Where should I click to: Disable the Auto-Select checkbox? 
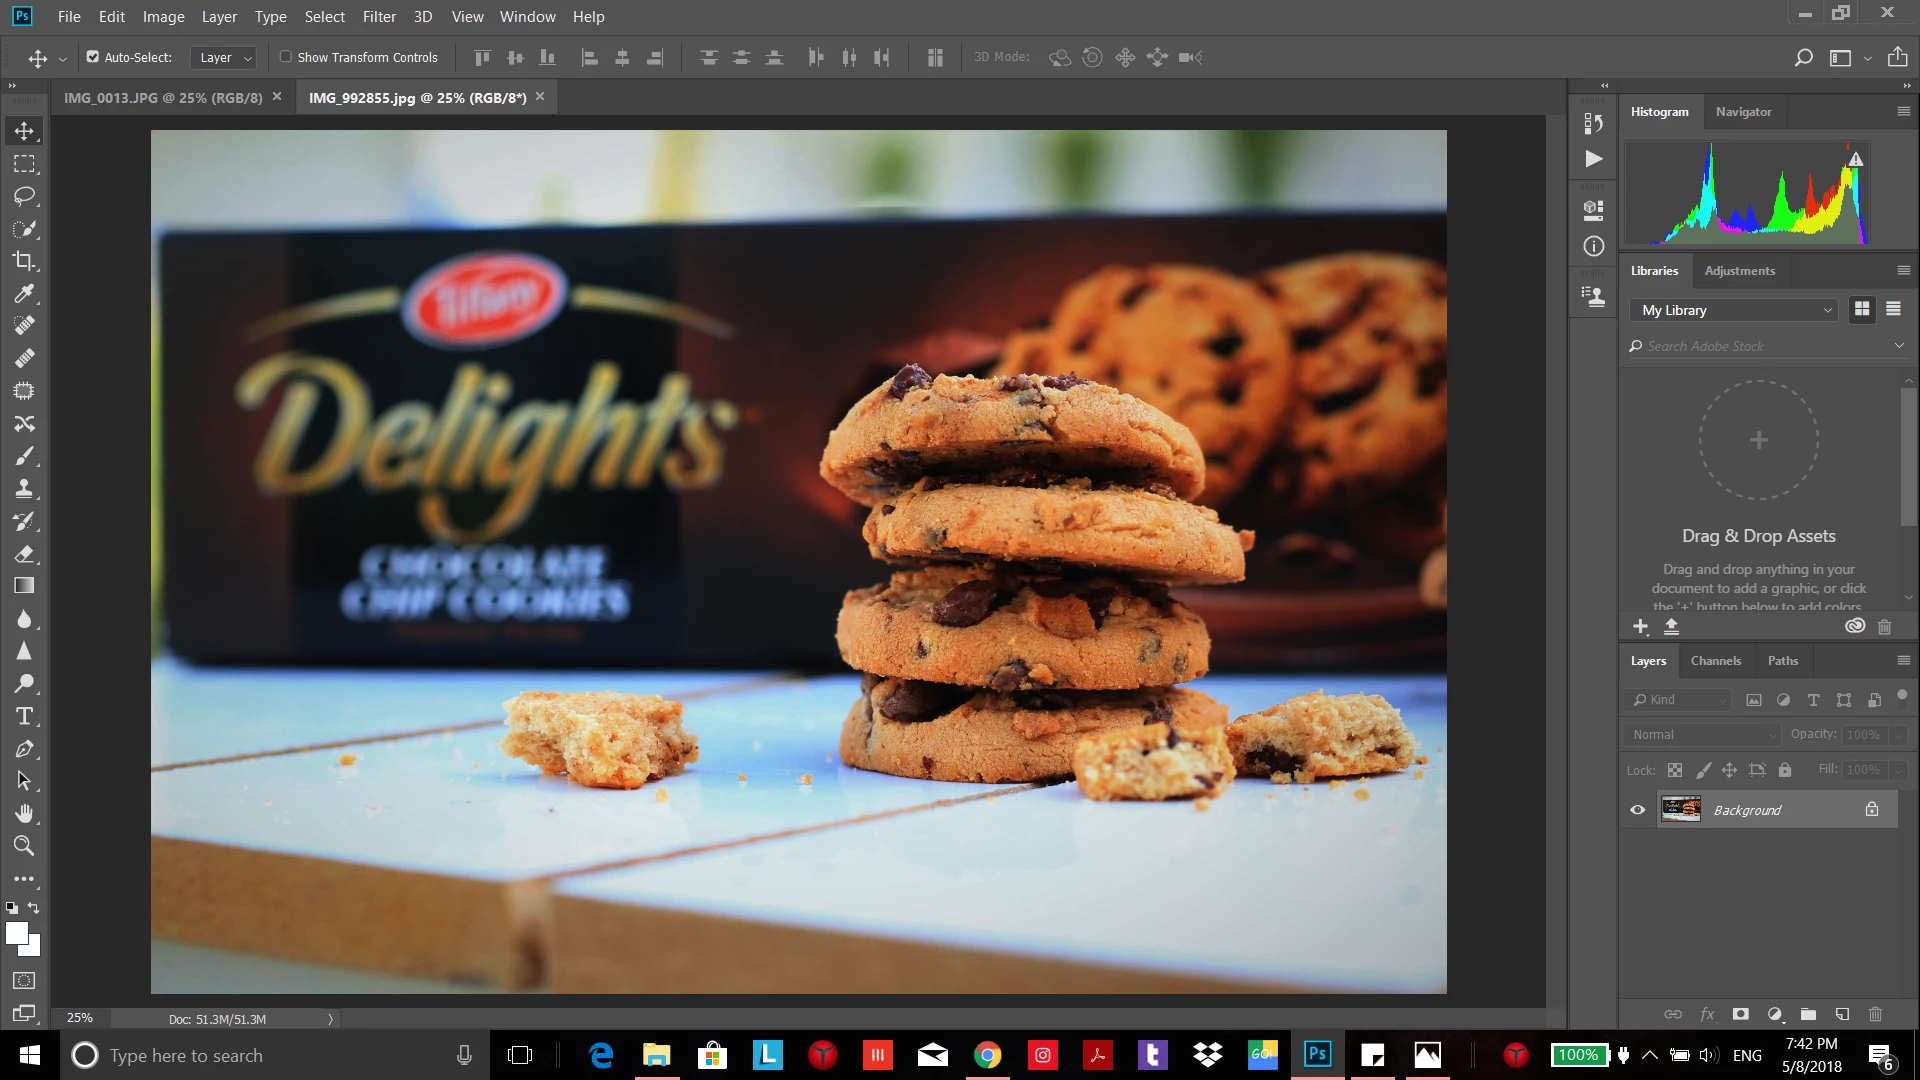tap(93, 57)
